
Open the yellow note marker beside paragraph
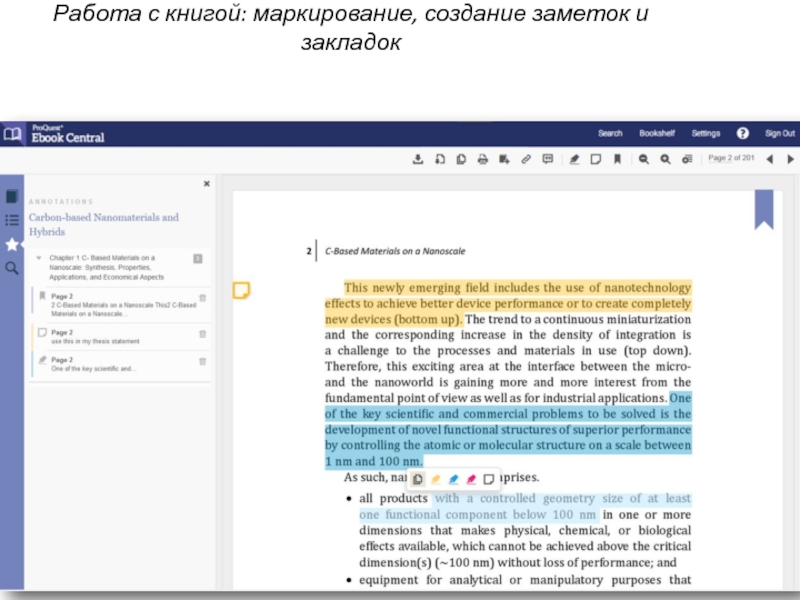[x=240, y=291]
